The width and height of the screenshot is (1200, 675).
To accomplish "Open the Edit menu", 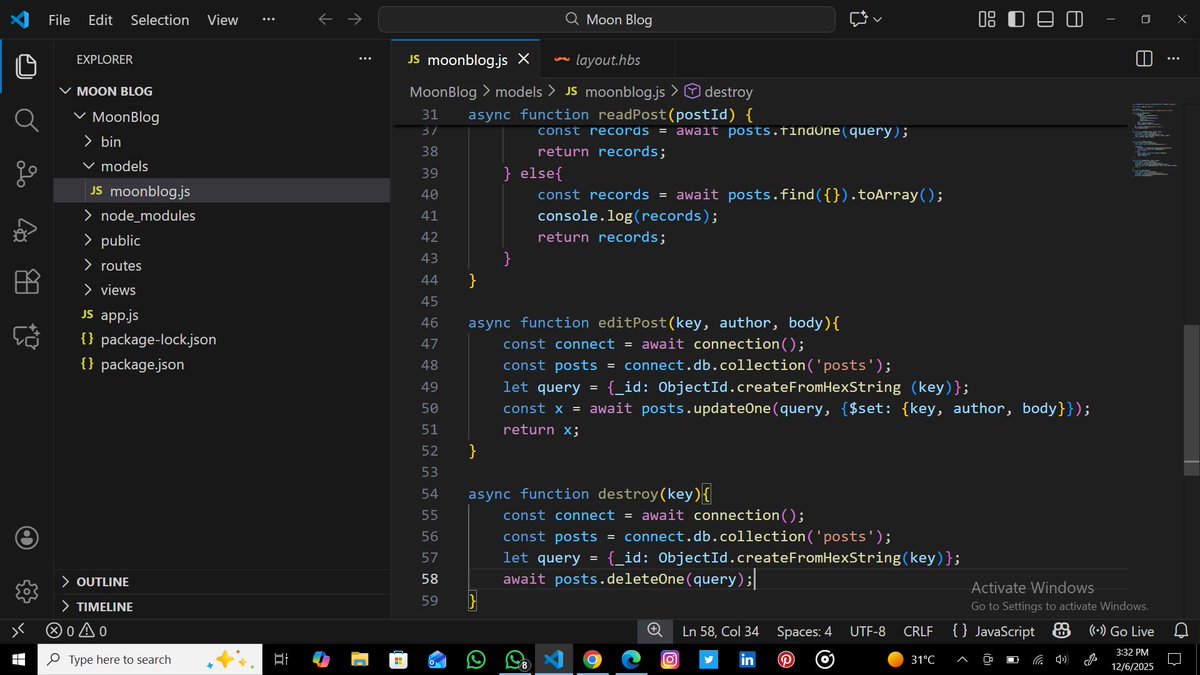I will [x=100, y=19].
